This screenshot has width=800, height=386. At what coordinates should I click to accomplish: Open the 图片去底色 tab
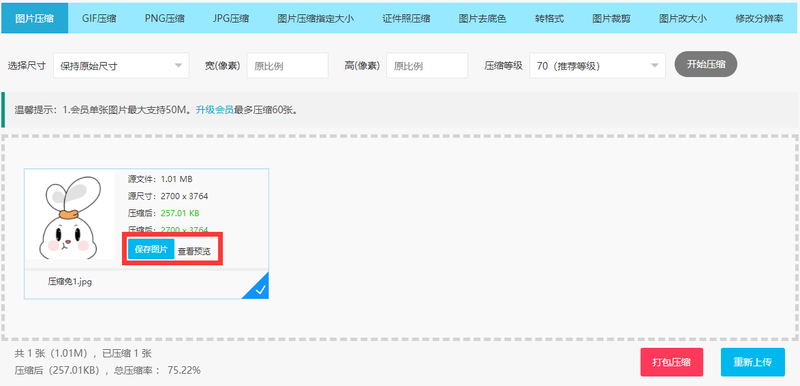(482, 19)
